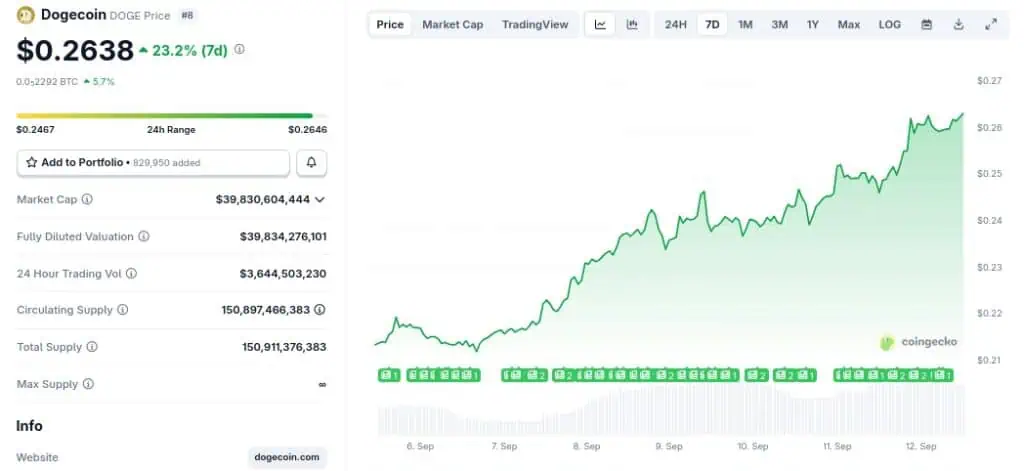The image size is (1024, 471).
Task: Click the volume bars area under chart
Action: tap(671, 410)
